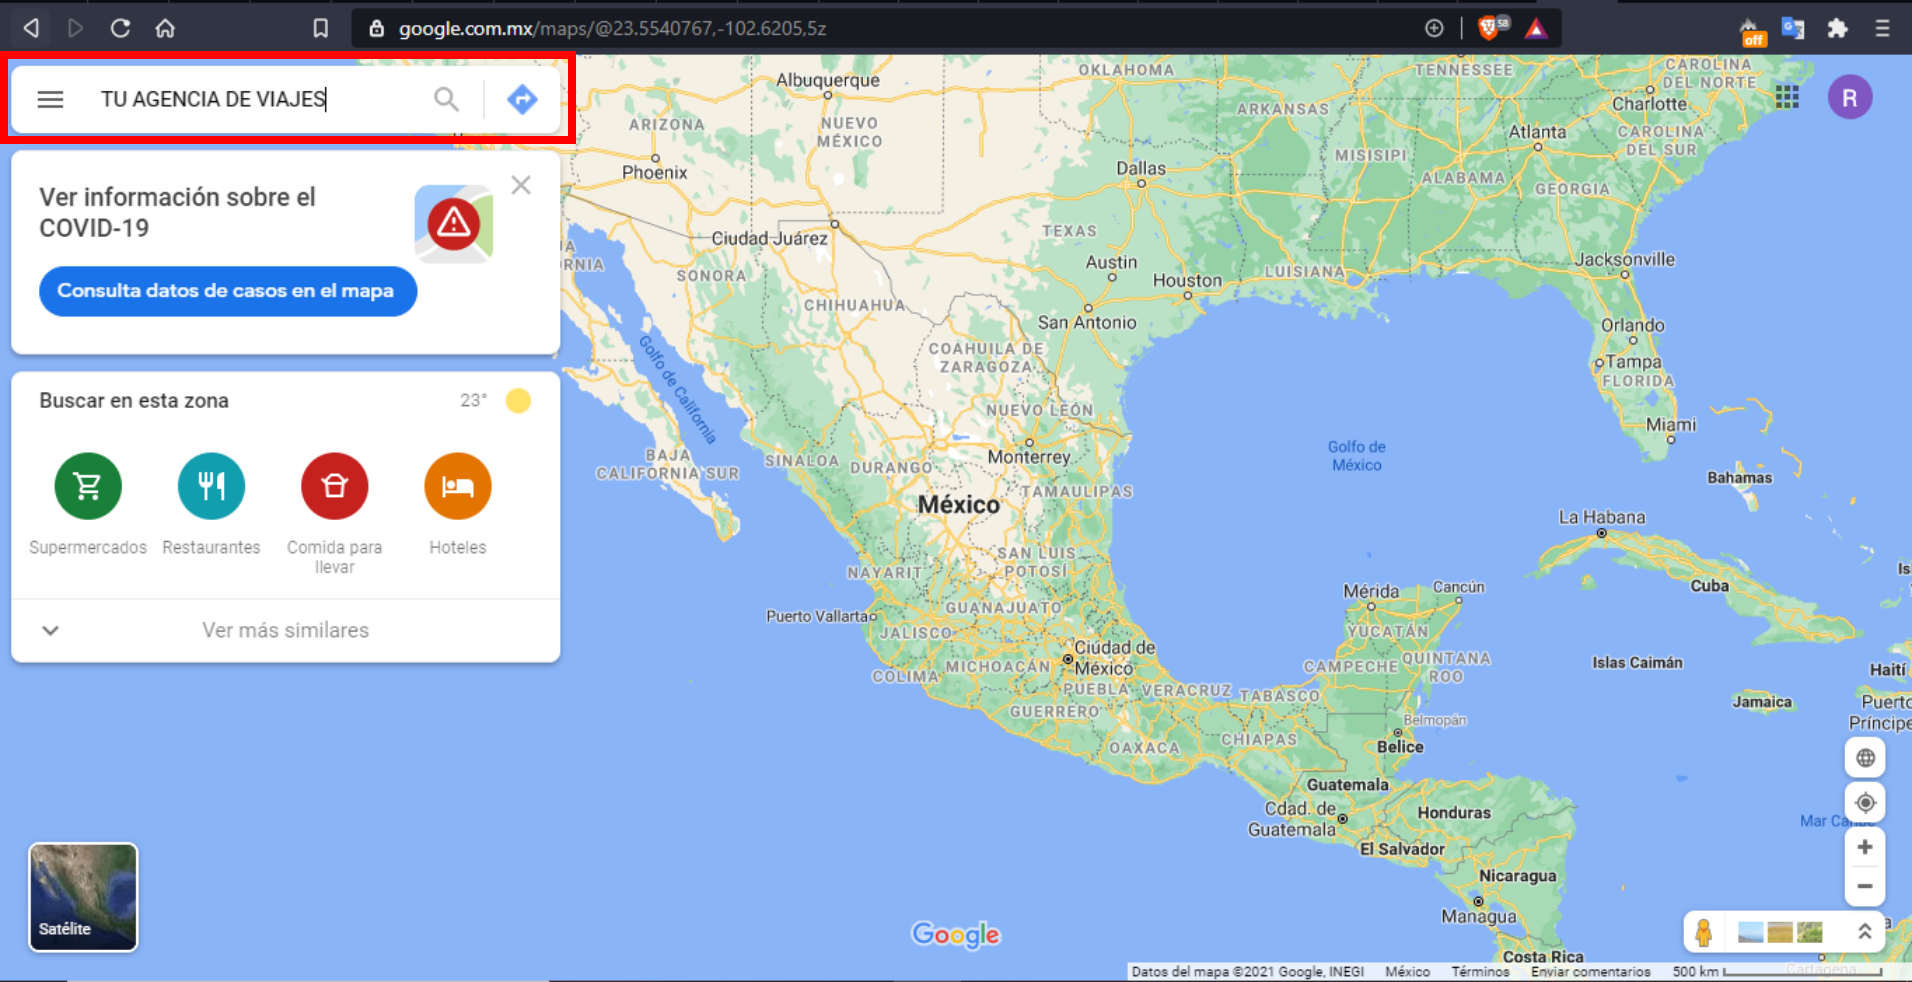Switch to Satélite map view thumbnail
Viewport: 1912px width, 982px height.
click(83, 897)
